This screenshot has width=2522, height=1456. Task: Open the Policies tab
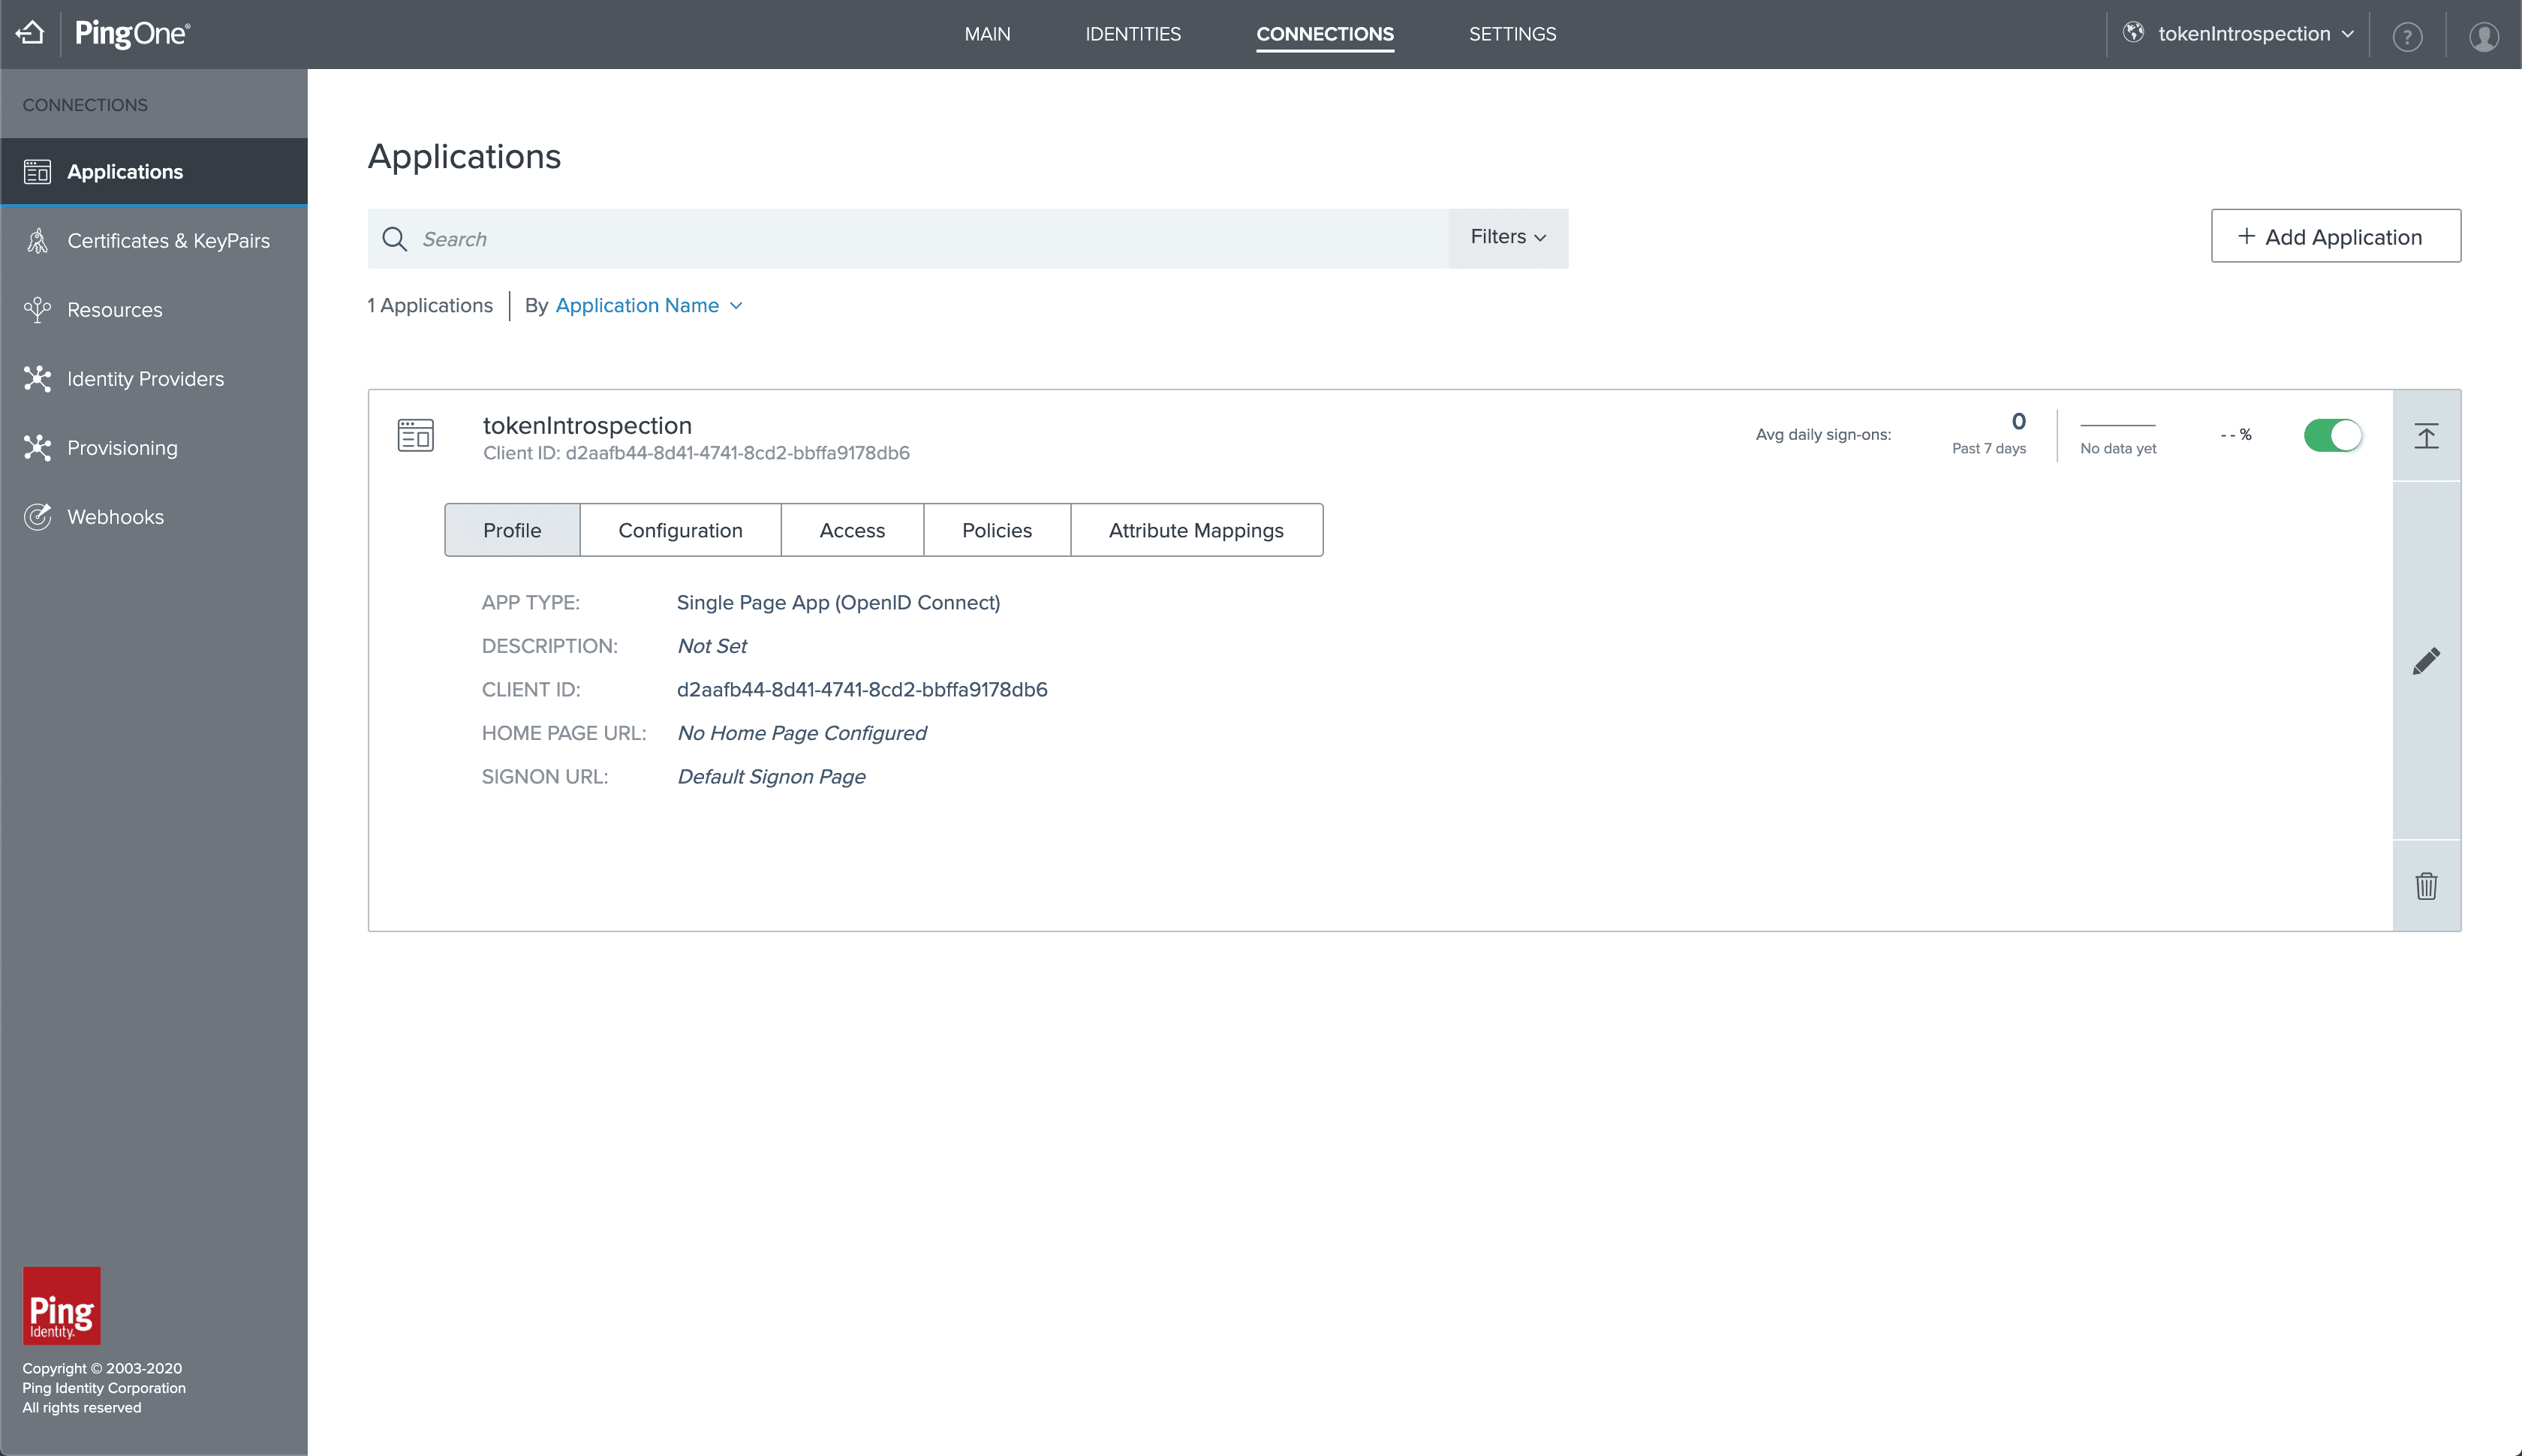pos(996,531)
